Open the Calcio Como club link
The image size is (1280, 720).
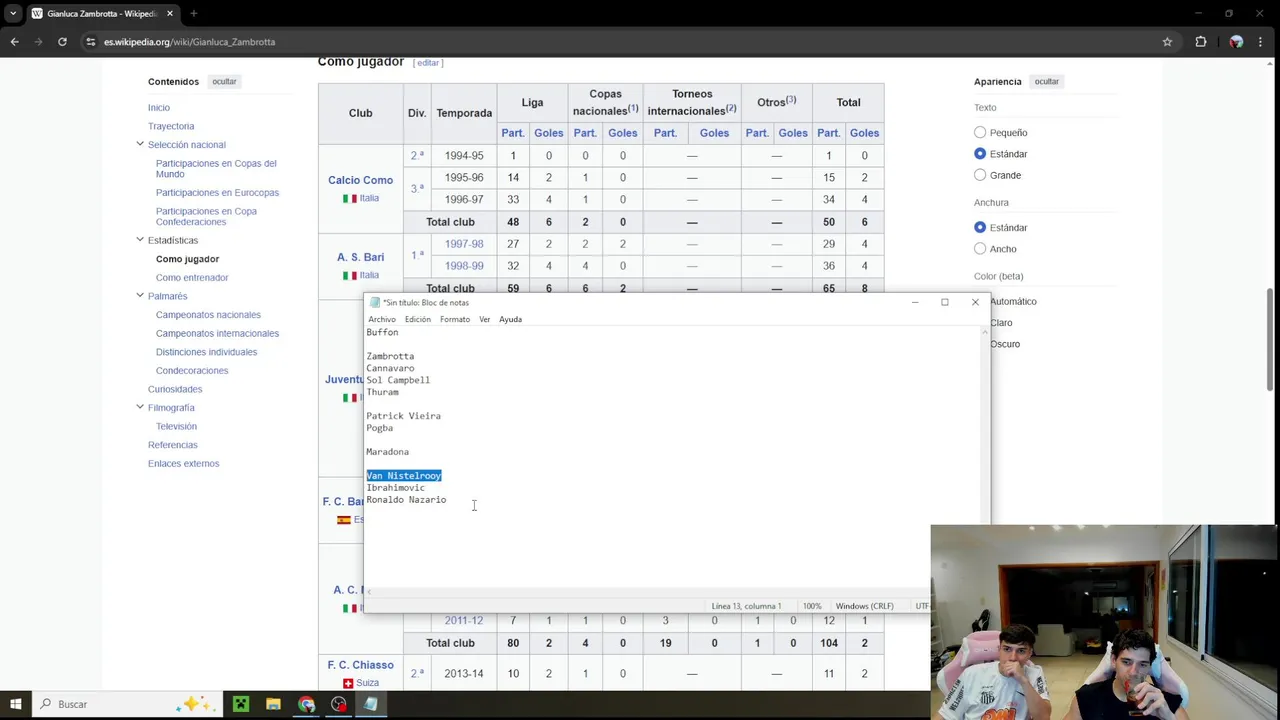tap(360, 180)
